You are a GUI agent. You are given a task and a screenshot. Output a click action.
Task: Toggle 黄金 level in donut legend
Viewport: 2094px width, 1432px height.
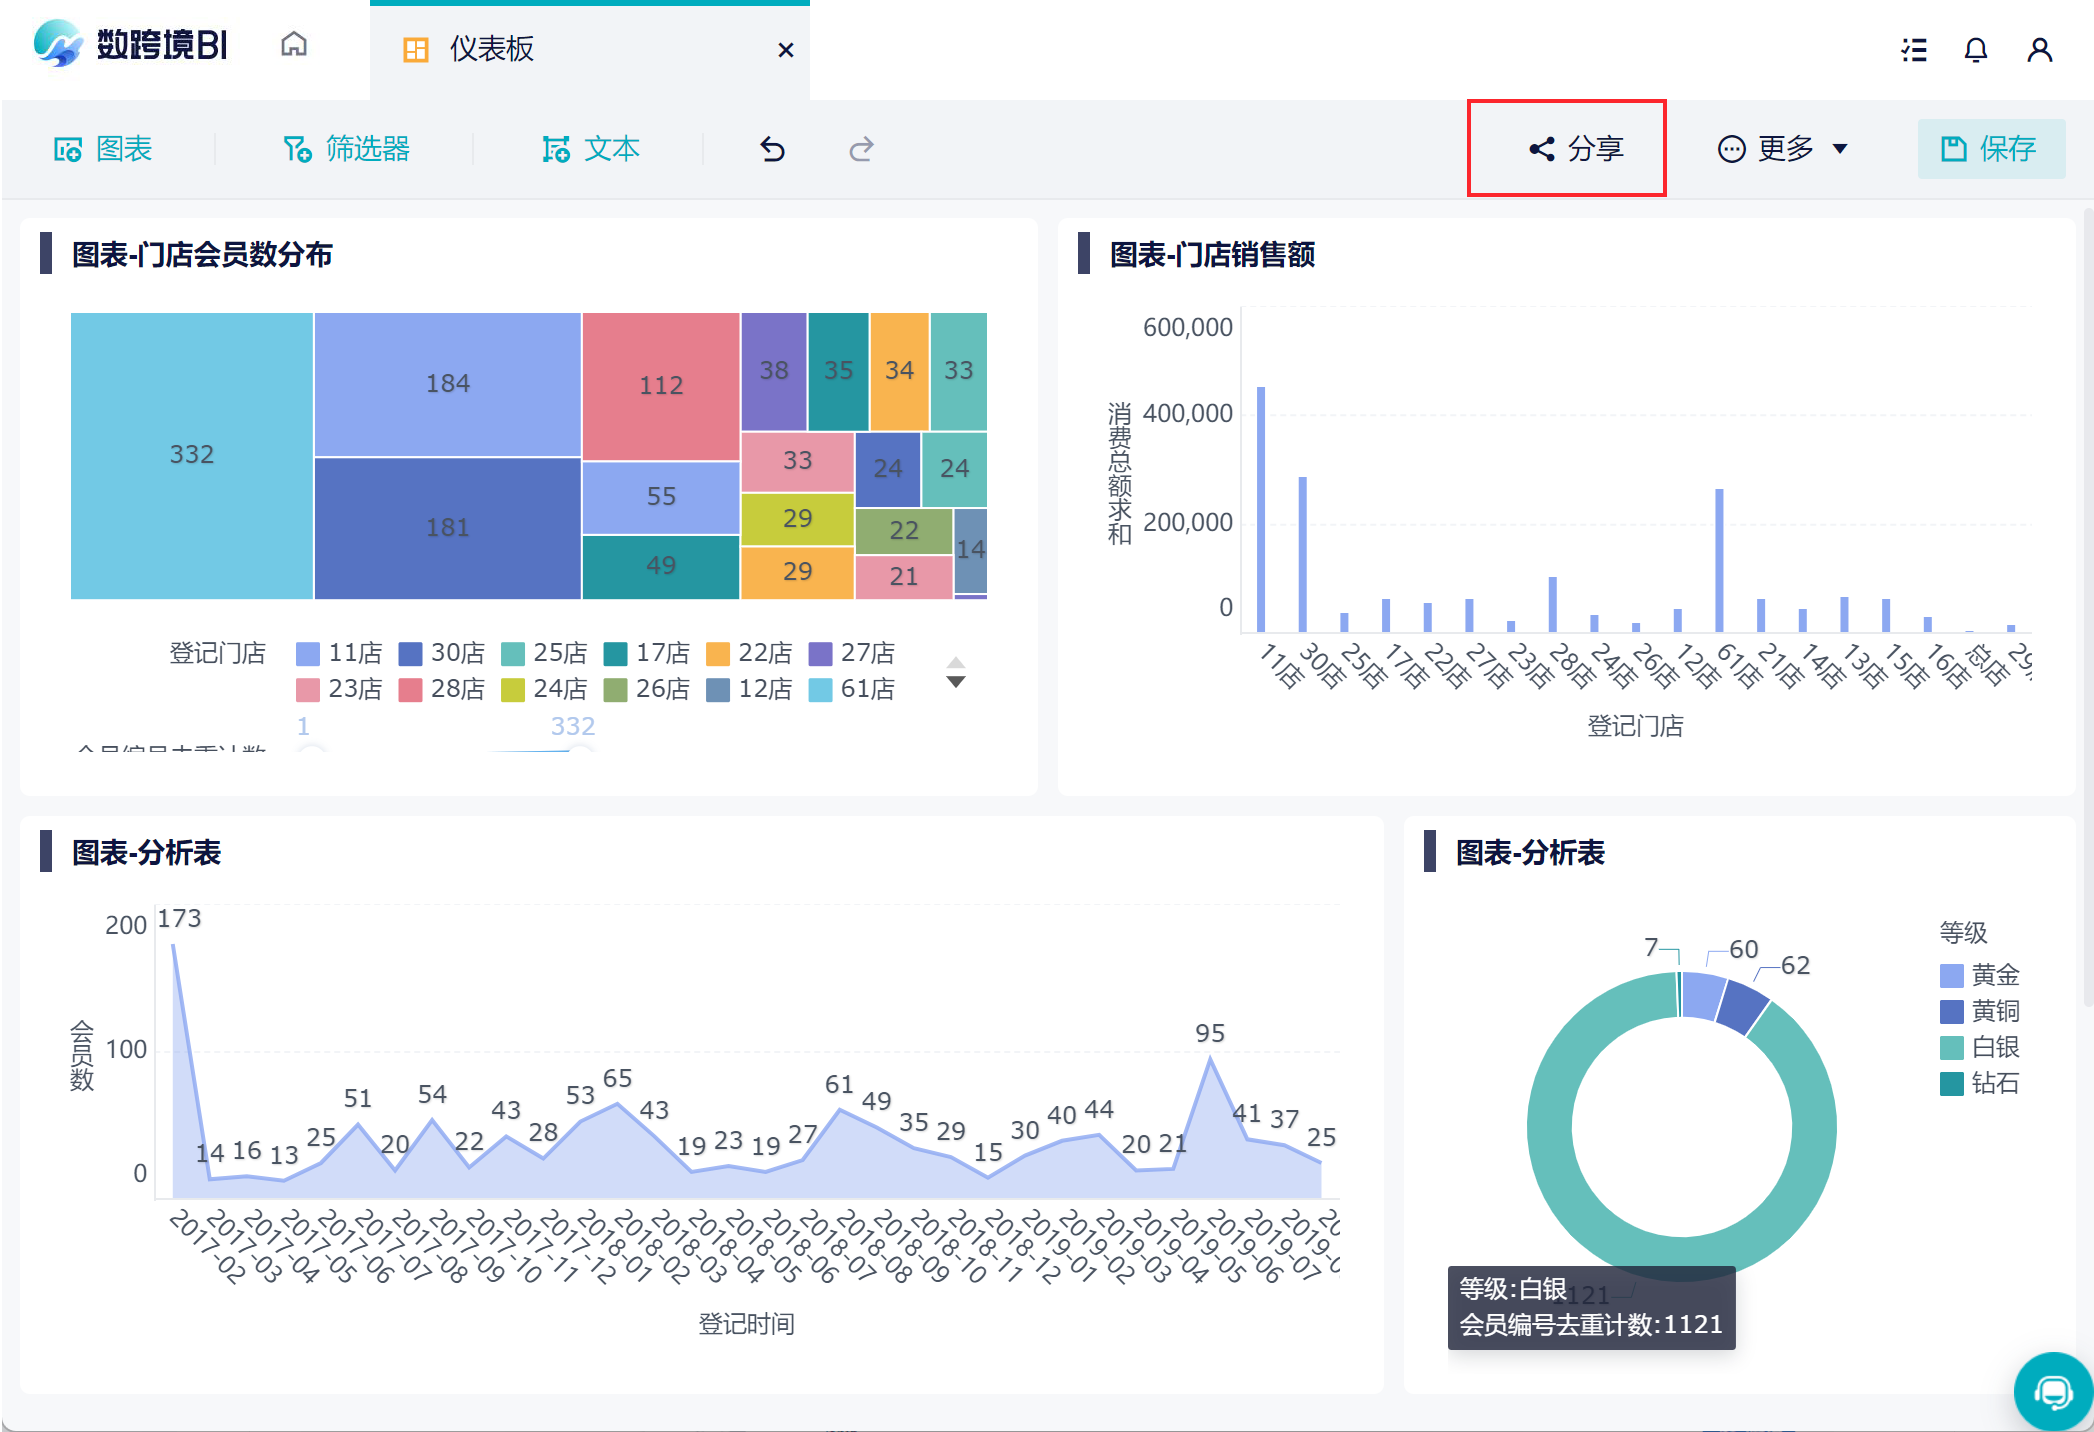pos(1980,975)
